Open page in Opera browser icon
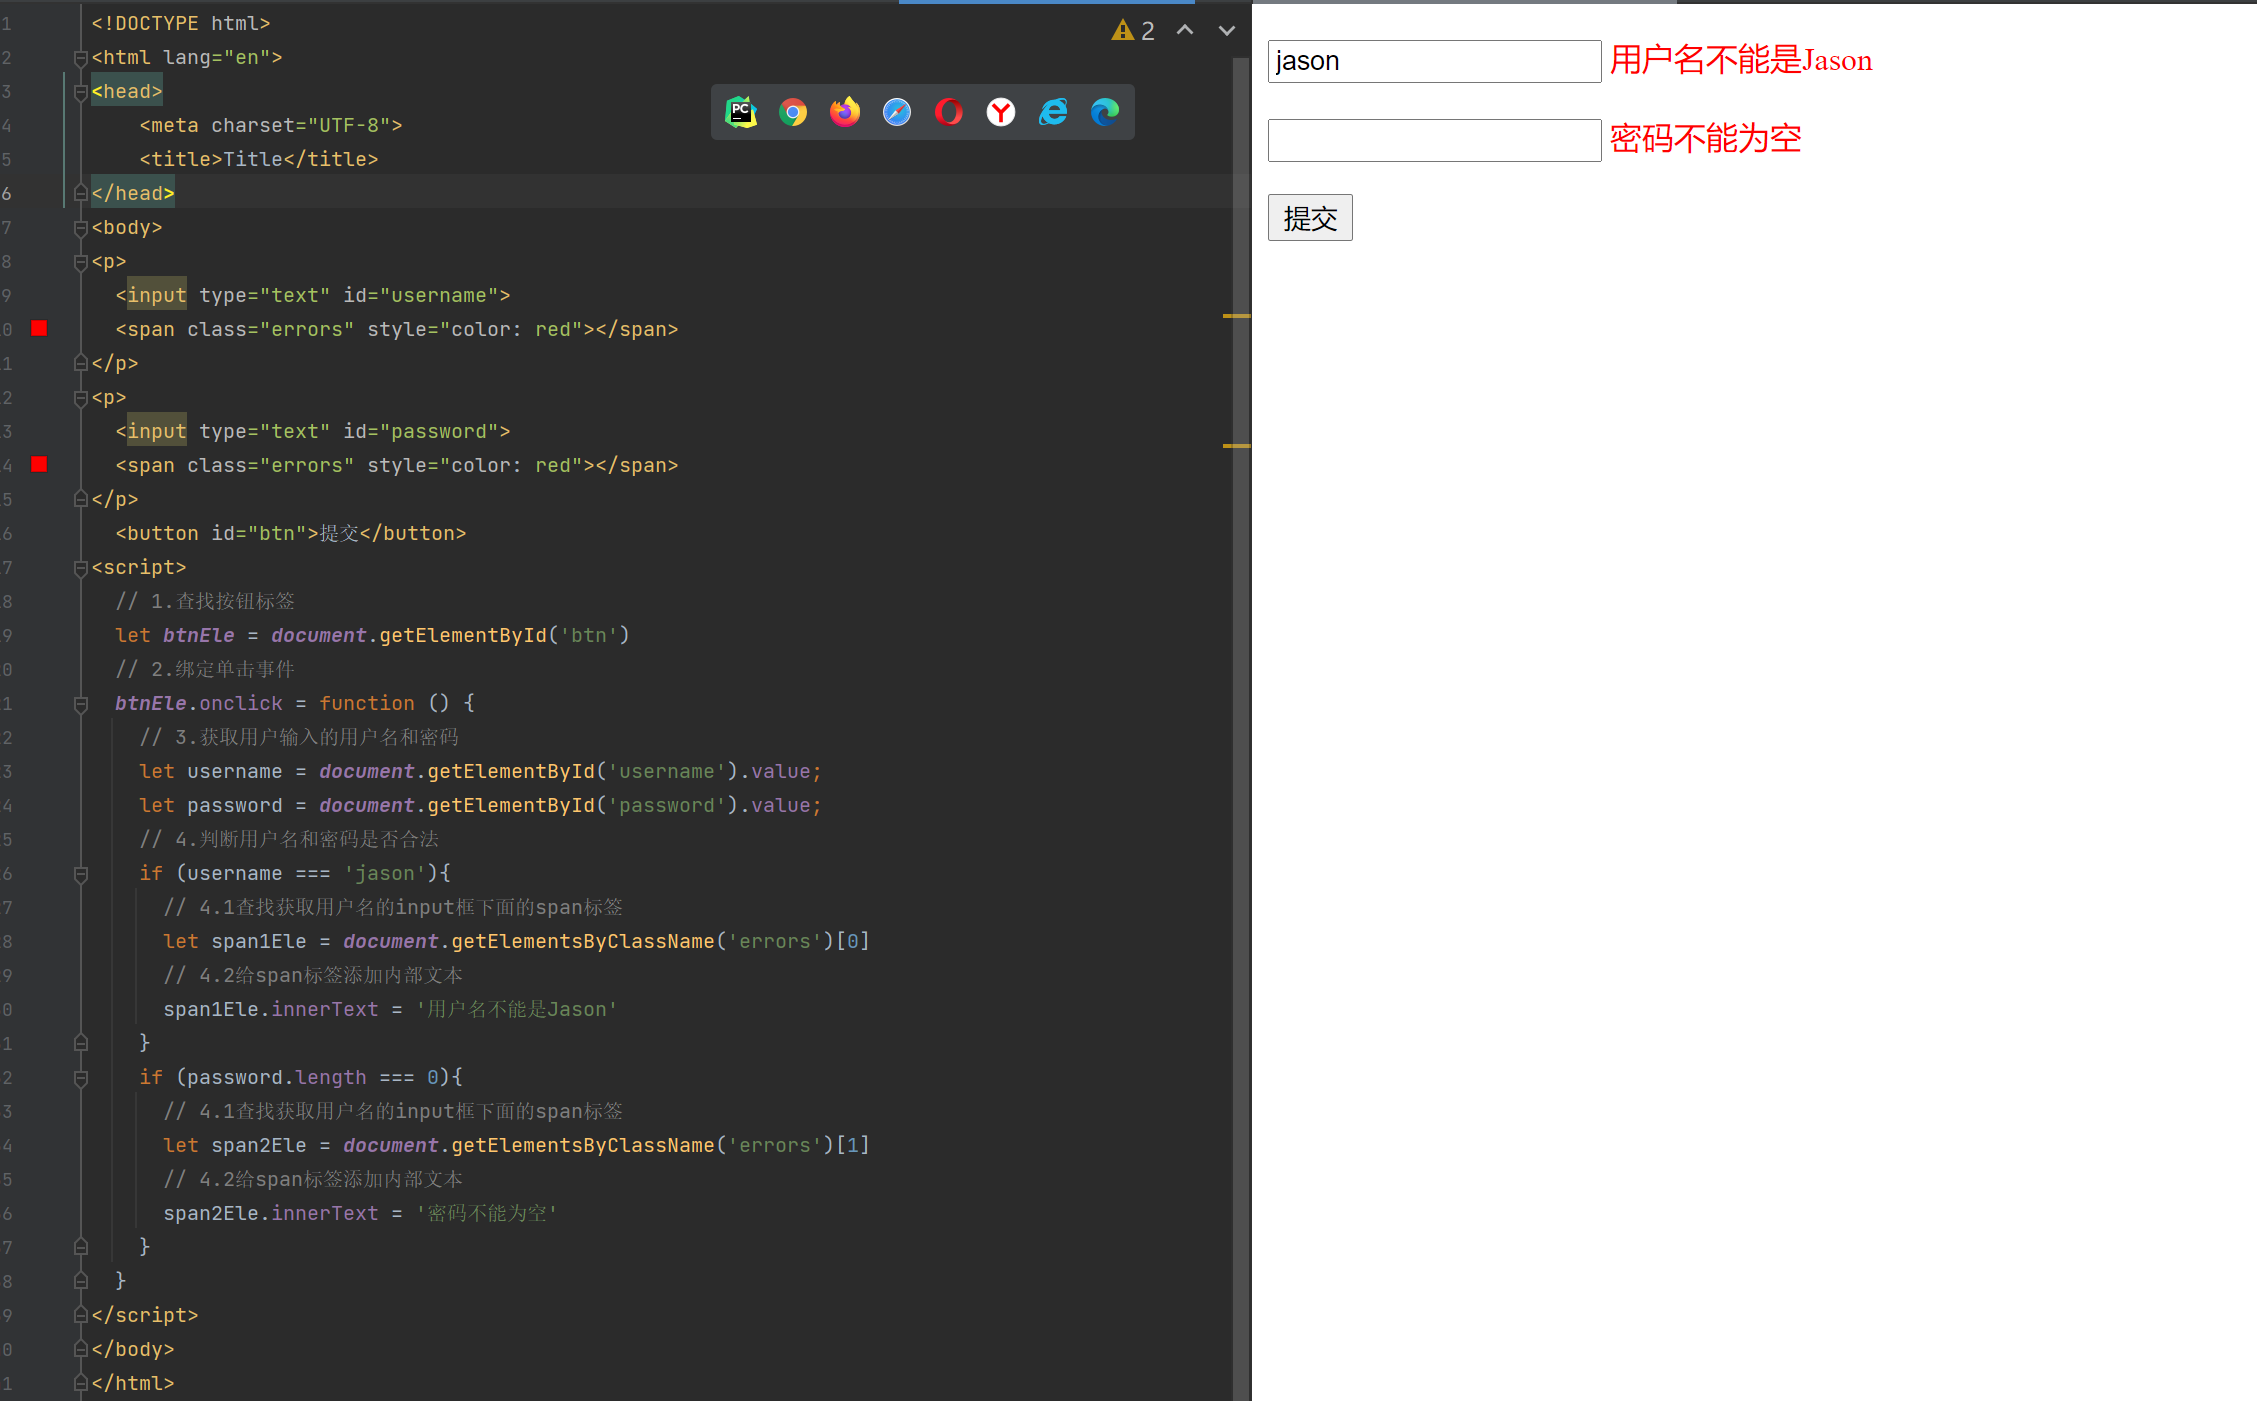2257x1401 pixels. 949,112
